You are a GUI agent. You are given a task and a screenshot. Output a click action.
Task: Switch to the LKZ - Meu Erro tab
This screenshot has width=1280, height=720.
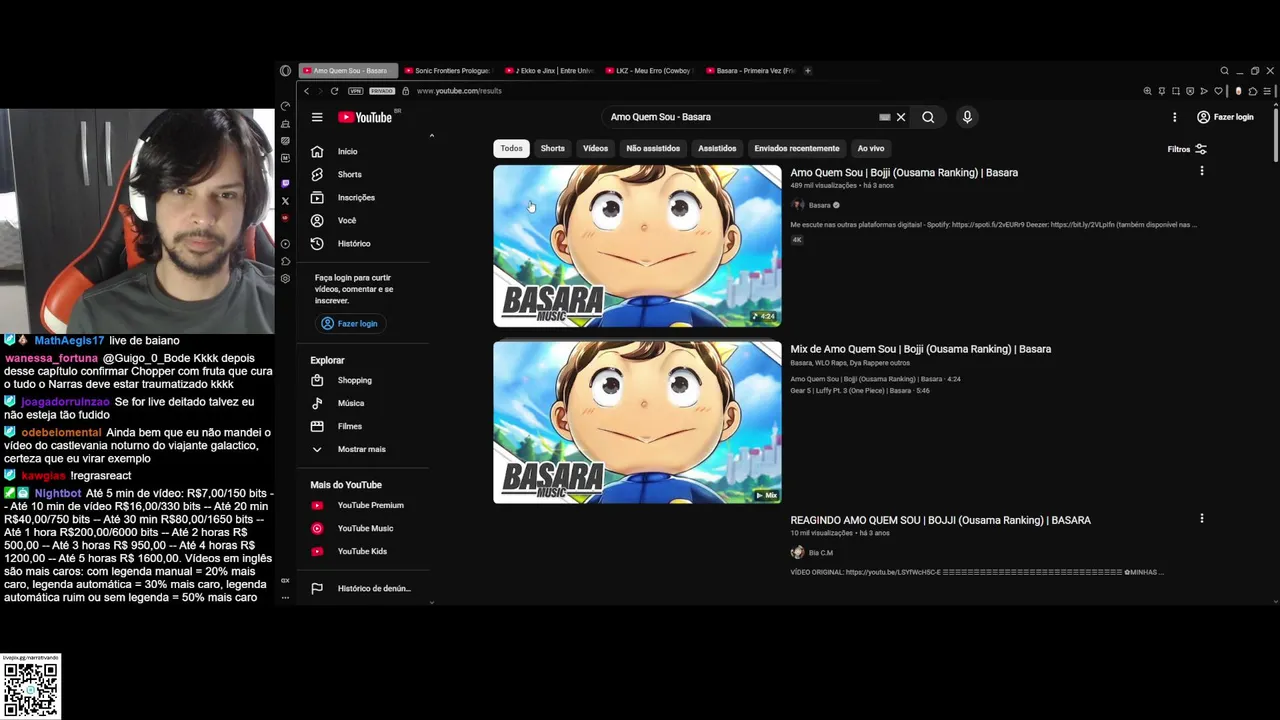(x=649, y=71)
